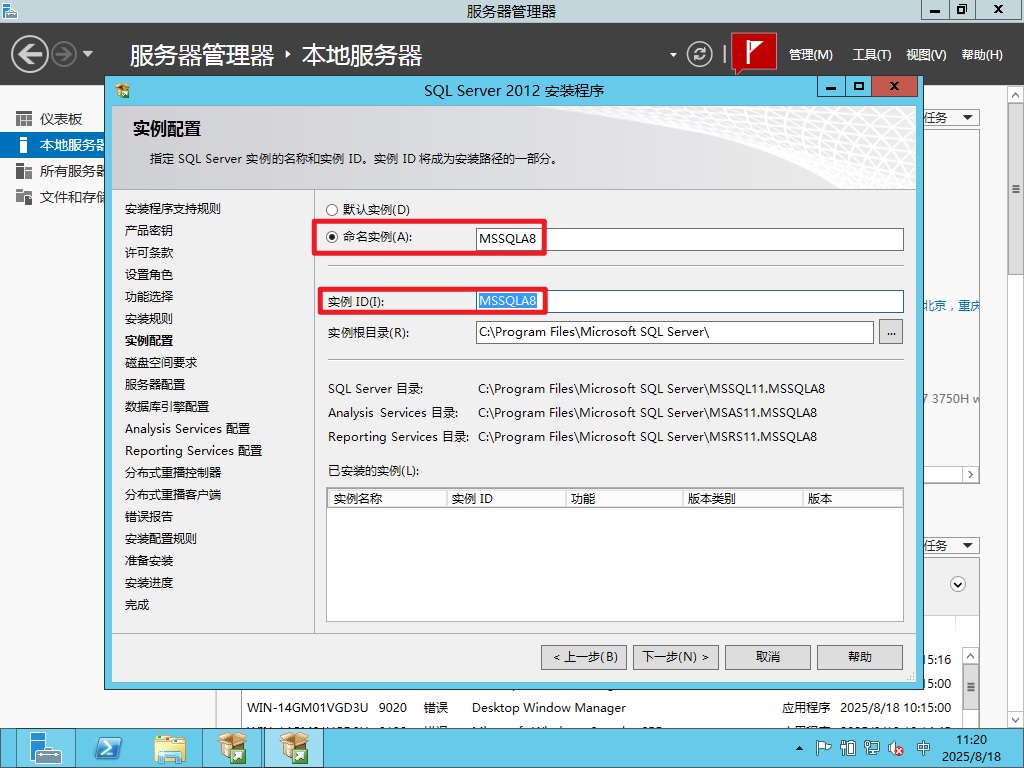This screenshot has height=768, width=1024.
Task: Sort by the 实例名称 column header
Action: pos(387,499)
